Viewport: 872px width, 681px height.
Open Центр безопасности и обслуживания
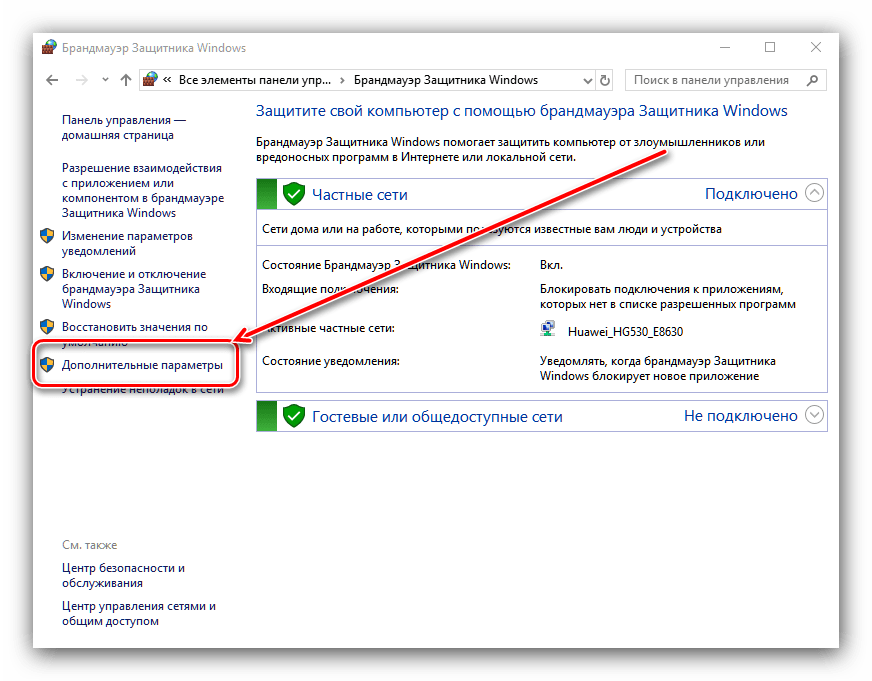(122, 575)
